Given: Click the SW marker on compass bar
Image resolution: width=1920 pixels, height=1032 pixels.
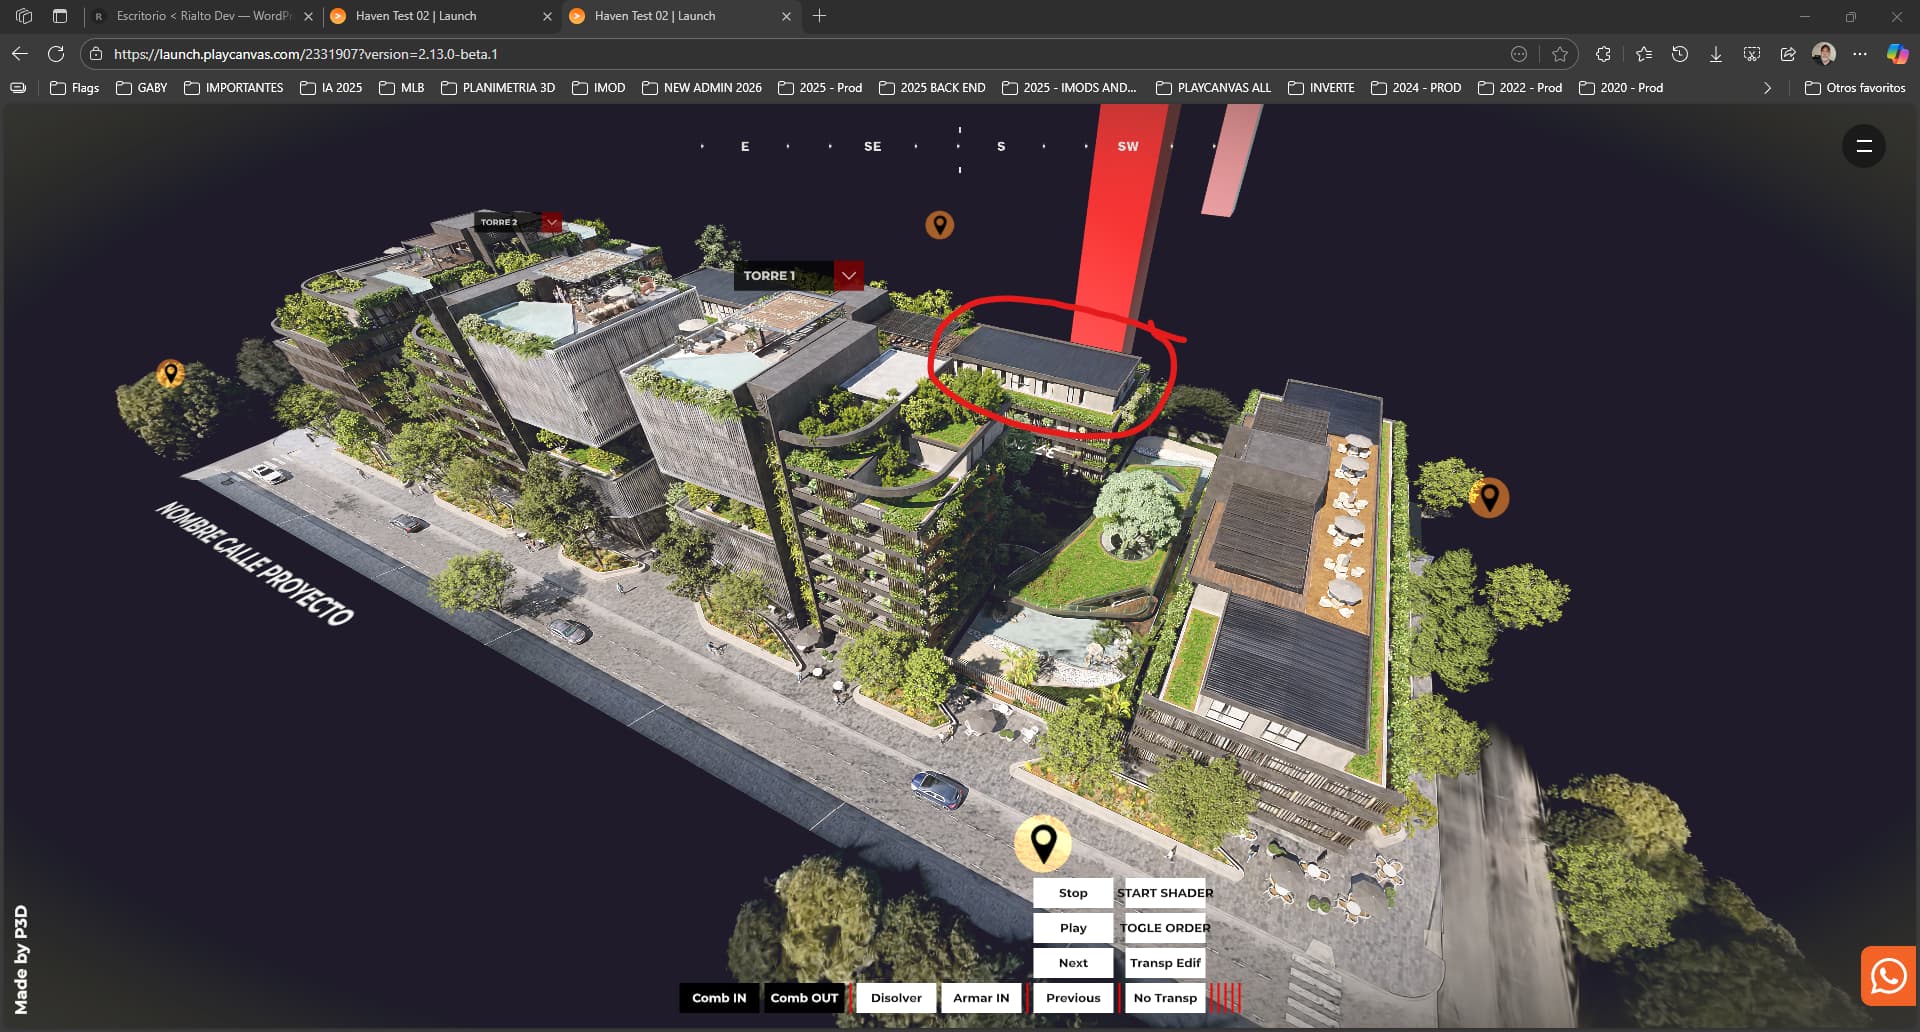Looking at the screenshot, I should click(x=1127, y=146).
